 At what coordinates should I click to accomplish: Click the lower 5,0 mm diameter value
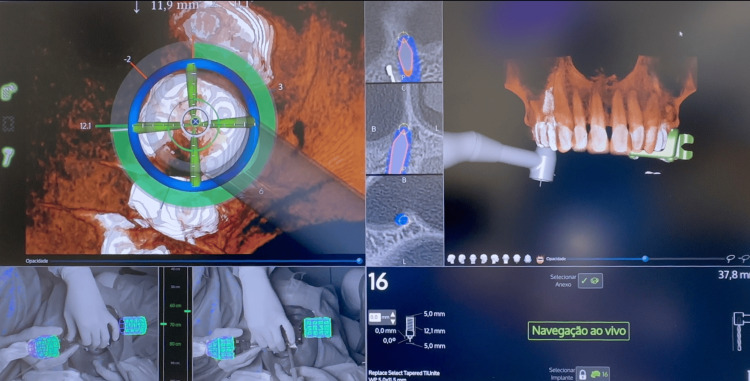434,346
